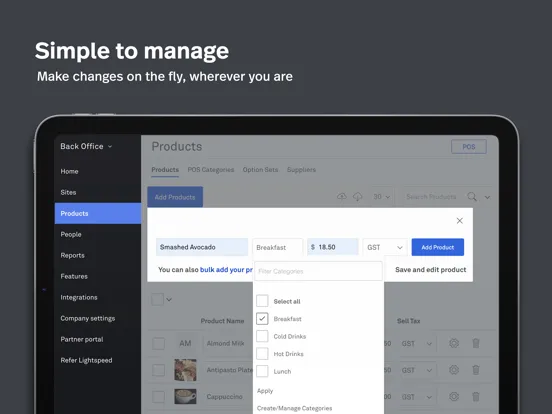This screenshot has height=414, width=552.
Task: Follow the bulk add your products link
Action: click(x=226, y=270)
